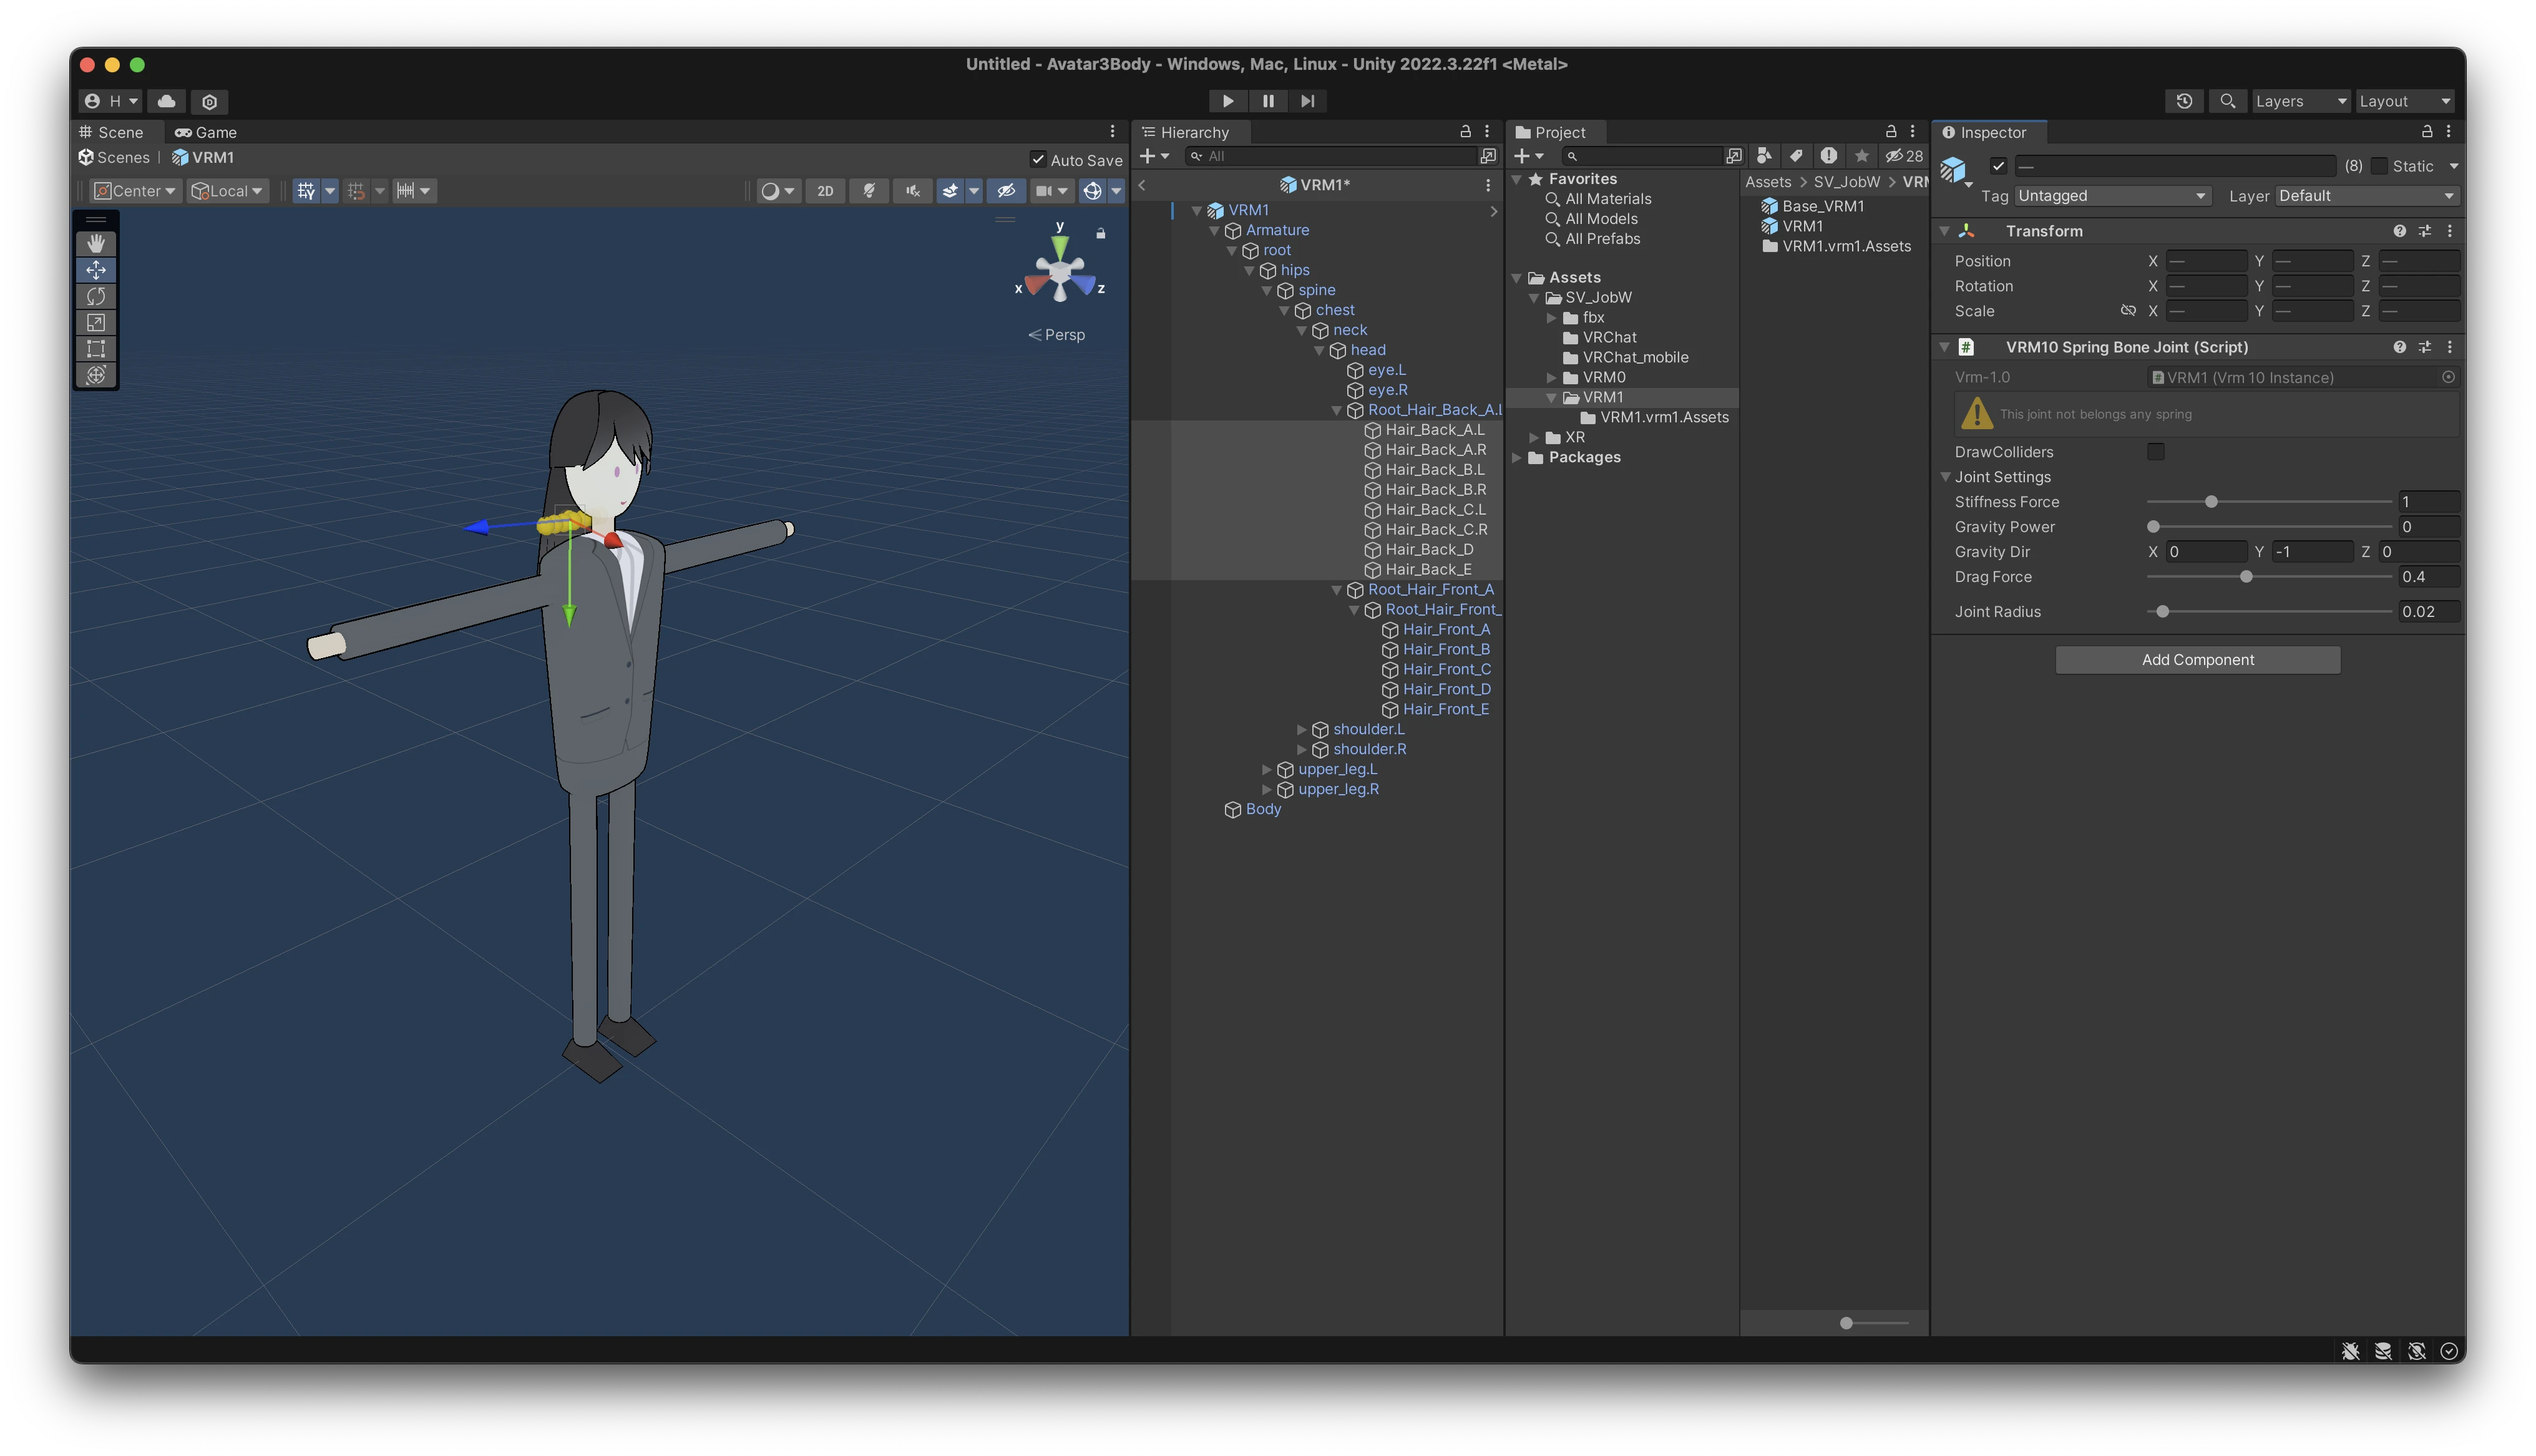Toggle 2D view mode

825,191
